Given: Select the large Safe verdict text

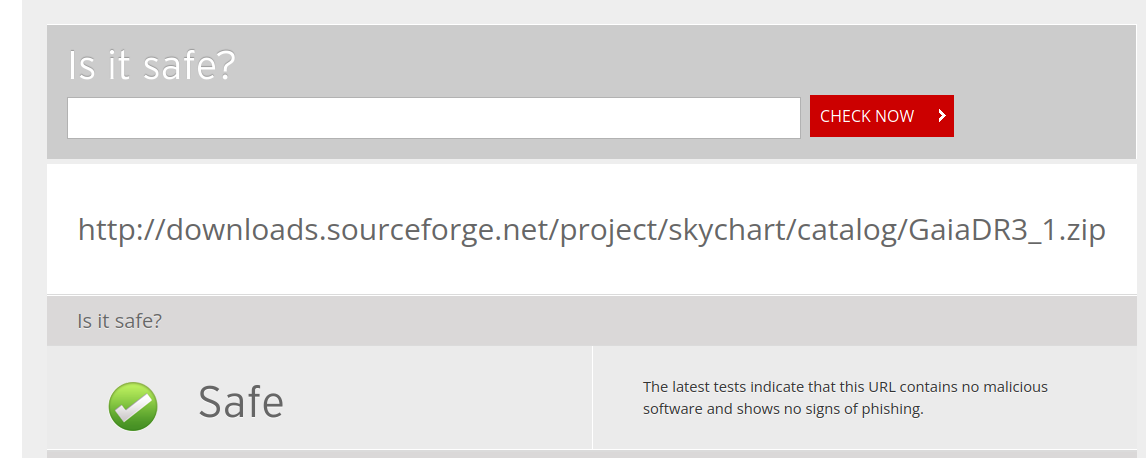Looking at the screenshot, I should pos(240,402).
